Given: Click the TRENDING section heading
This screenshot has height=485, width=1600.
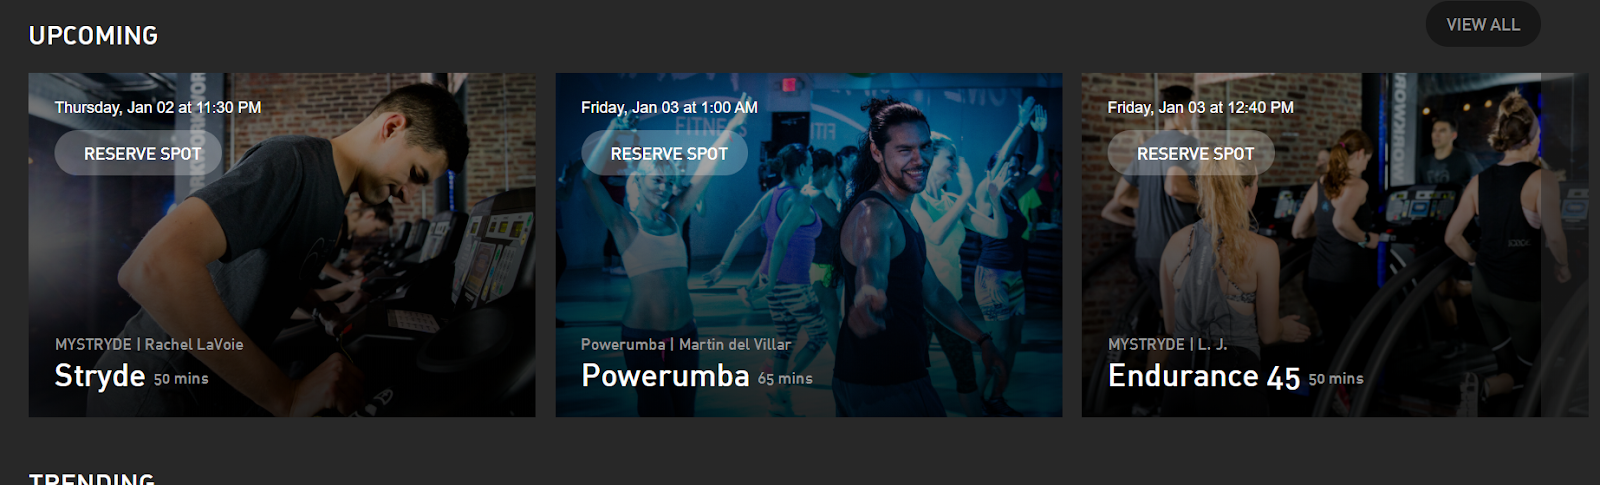Looking at the screenshot, I should 92,479.
